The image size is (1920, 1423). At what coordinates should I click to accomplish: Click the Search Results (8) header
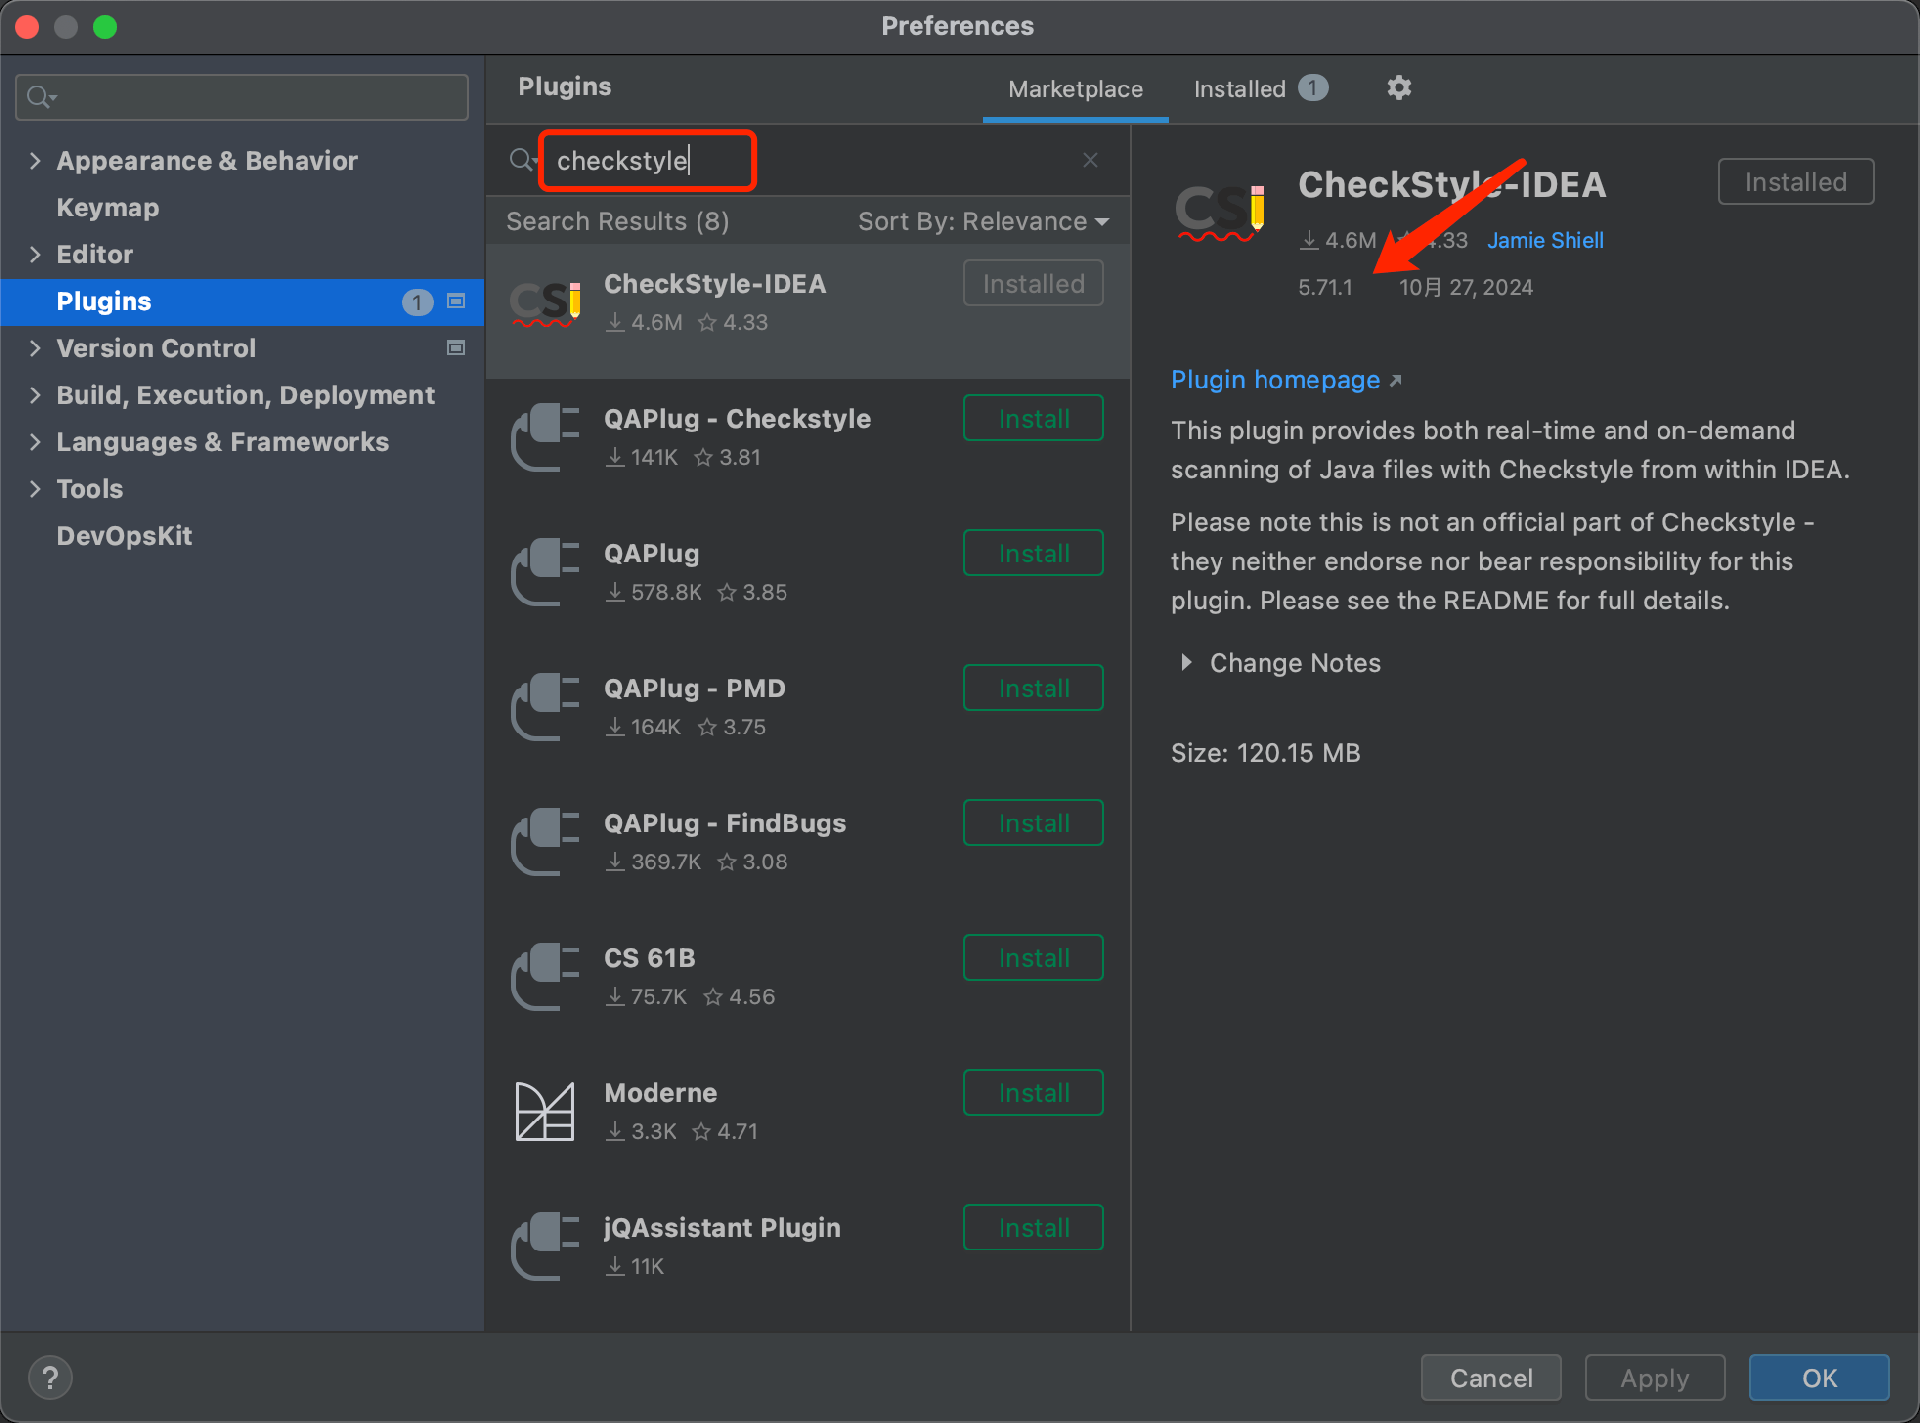tap(617, 221)
